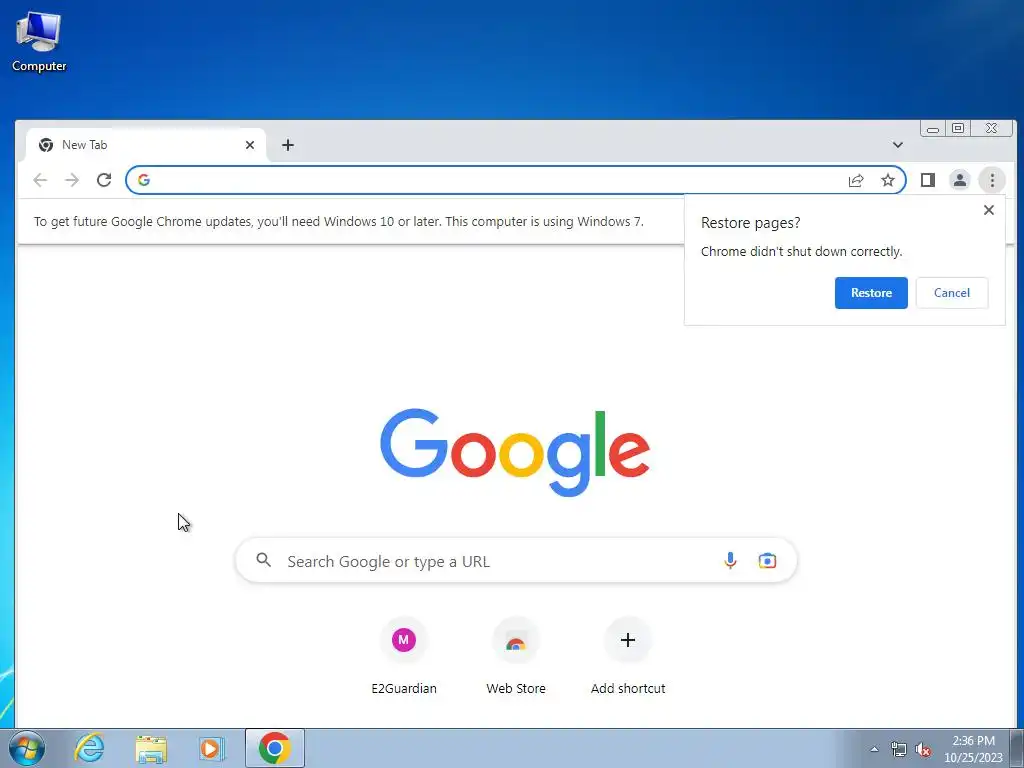This screenshot has height=768, width=1024.
Task: Open the profile avatar icon
Action: (959, 180)
